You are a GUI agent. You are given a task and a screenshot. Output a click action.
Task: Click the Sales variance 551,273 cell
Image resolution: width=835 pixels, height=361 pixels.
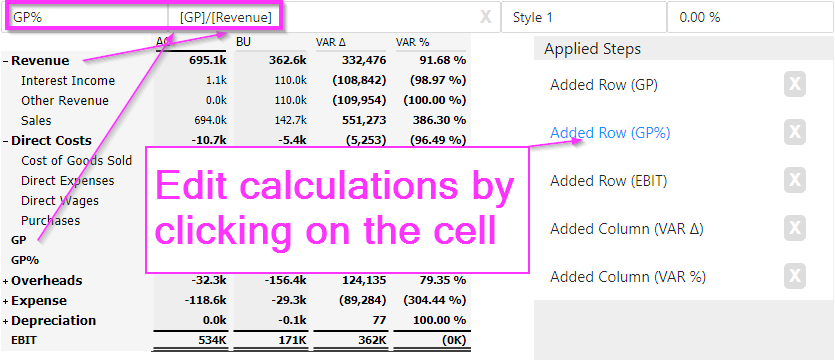point(365,121)
